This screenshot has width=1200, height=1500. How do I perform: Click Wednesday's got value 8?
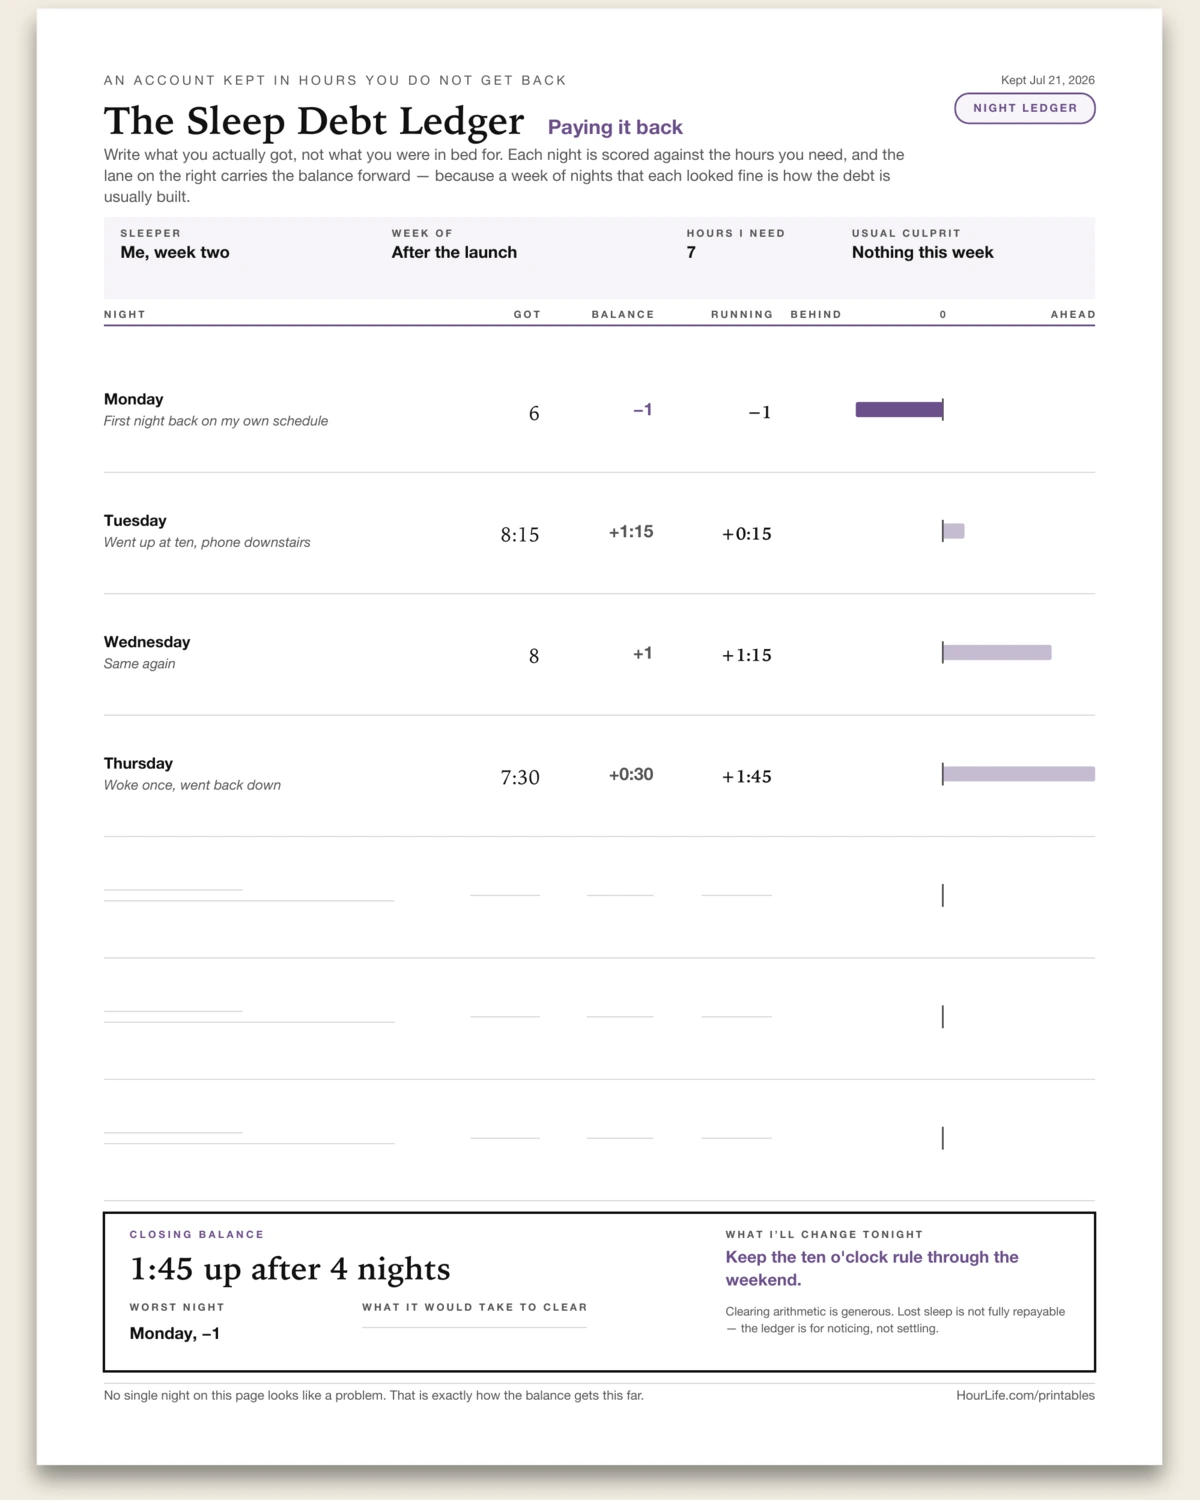534,656
